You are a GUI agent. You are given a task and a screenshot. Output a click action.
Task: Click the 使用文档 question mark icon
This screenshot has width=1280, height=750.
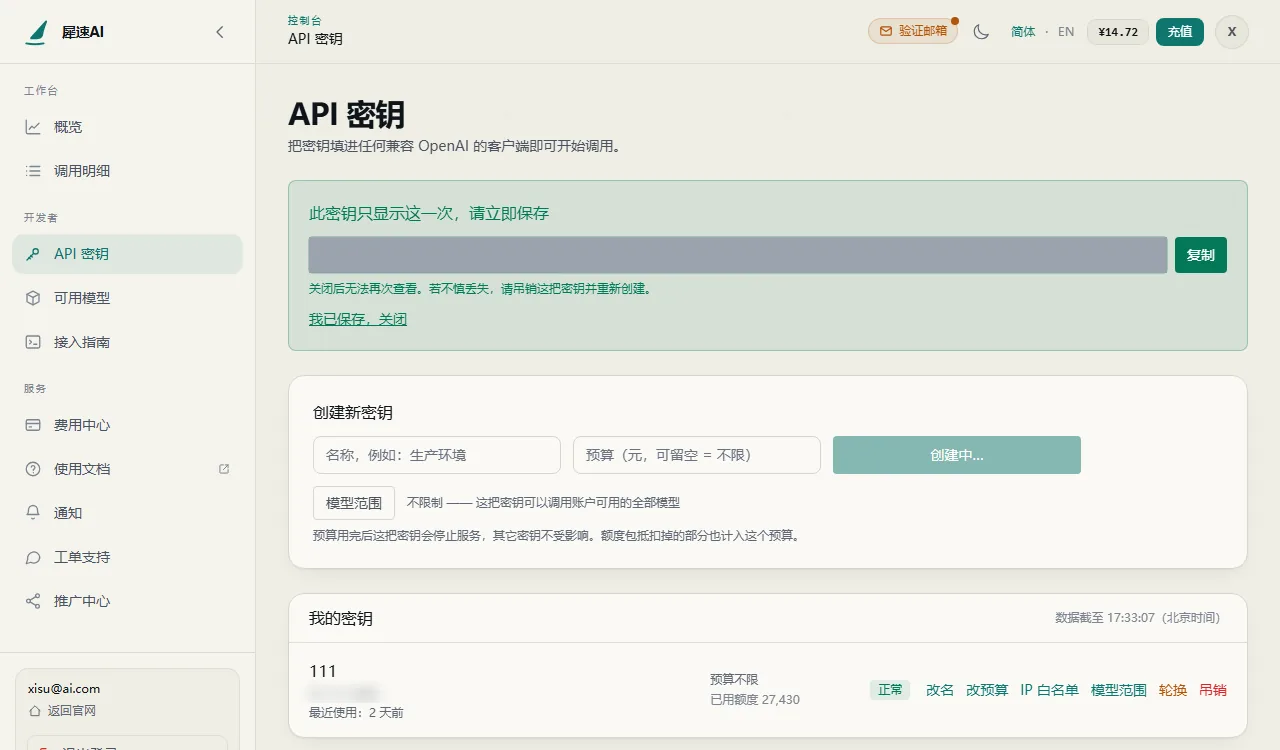pos(33,469)
